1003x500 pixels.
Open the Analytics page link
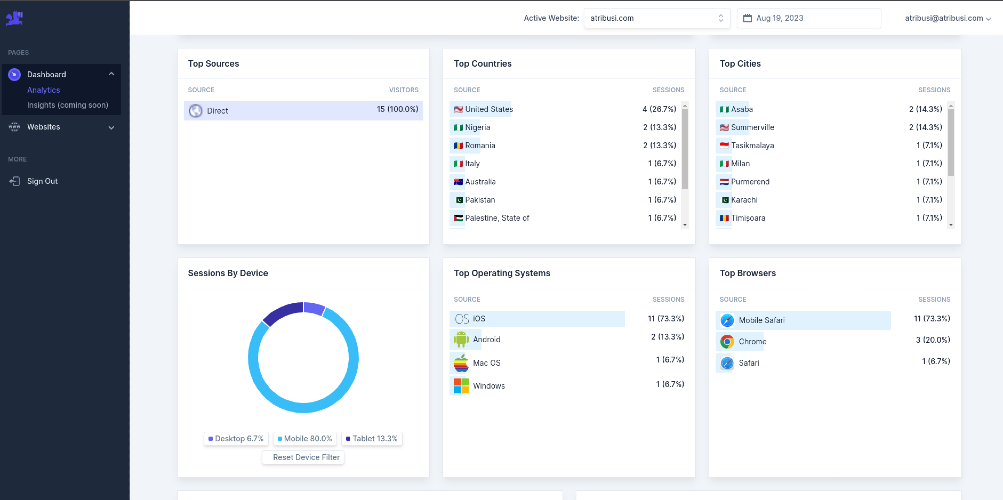click(43, 90)
